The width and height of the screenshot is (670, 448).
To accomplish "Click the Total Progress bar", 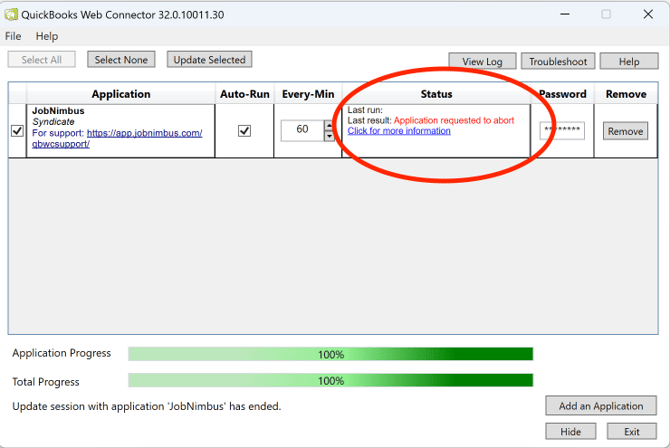I will [331, 380].
